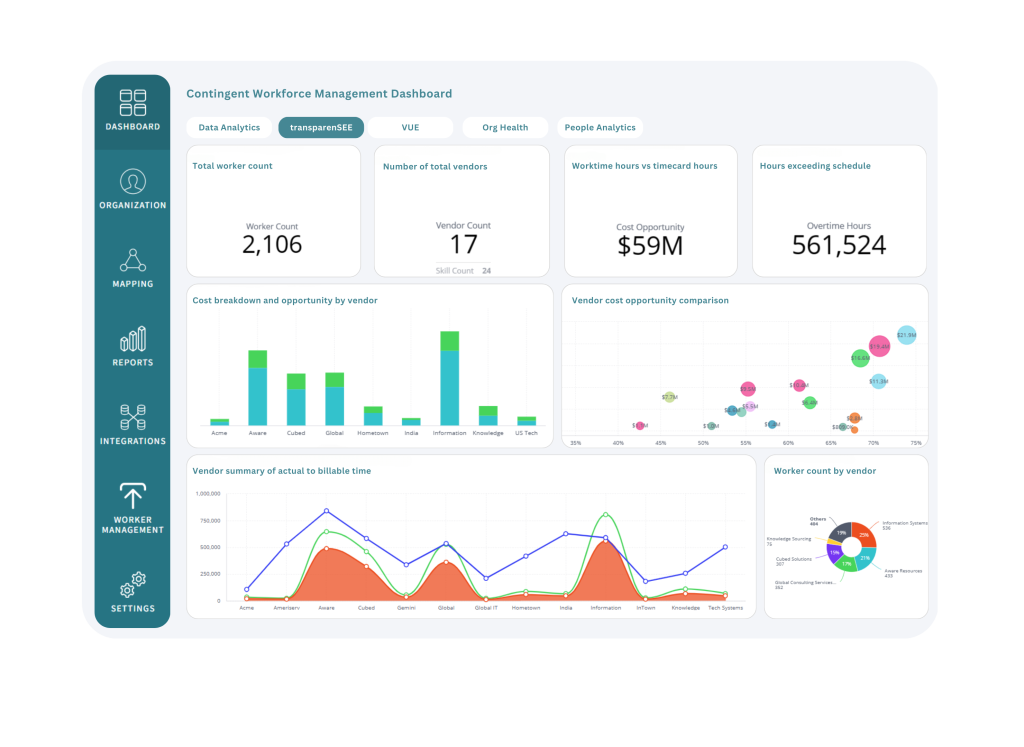Click the highlighted transparenSEE button

(x=320, y=127)
